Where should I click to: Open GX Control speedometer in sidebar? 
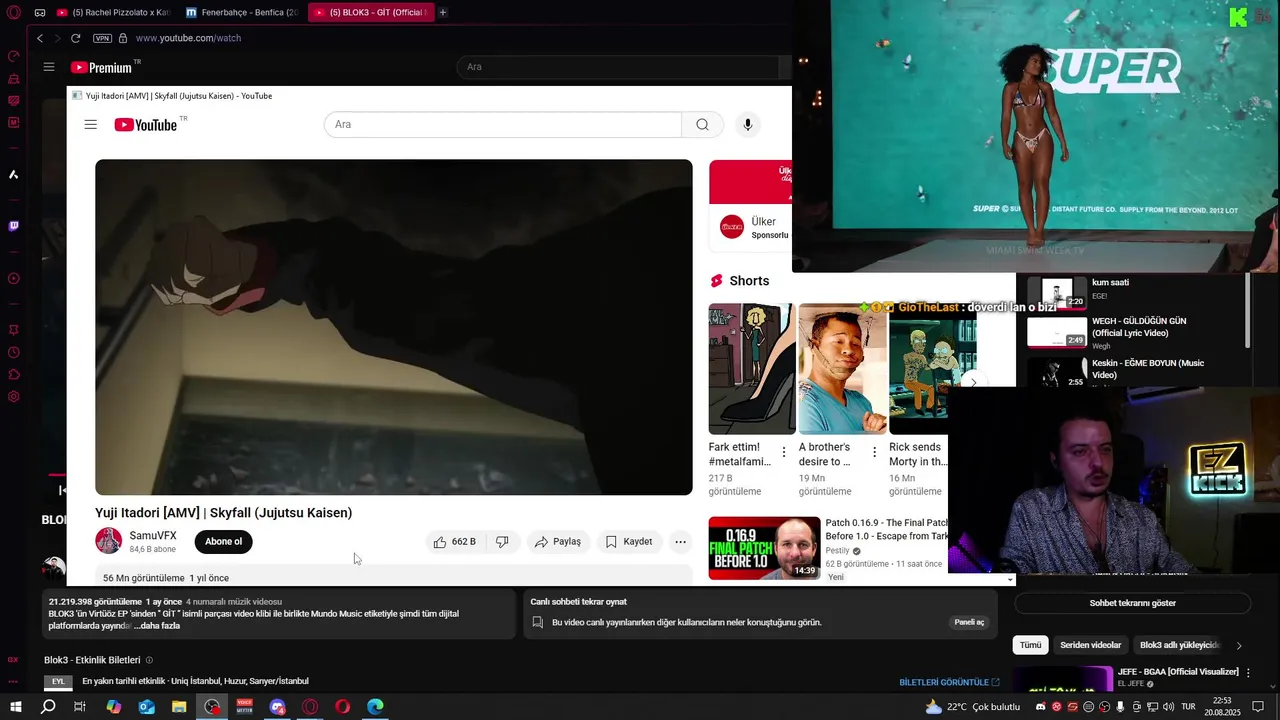pyautogui.click(x=14, y=56)
